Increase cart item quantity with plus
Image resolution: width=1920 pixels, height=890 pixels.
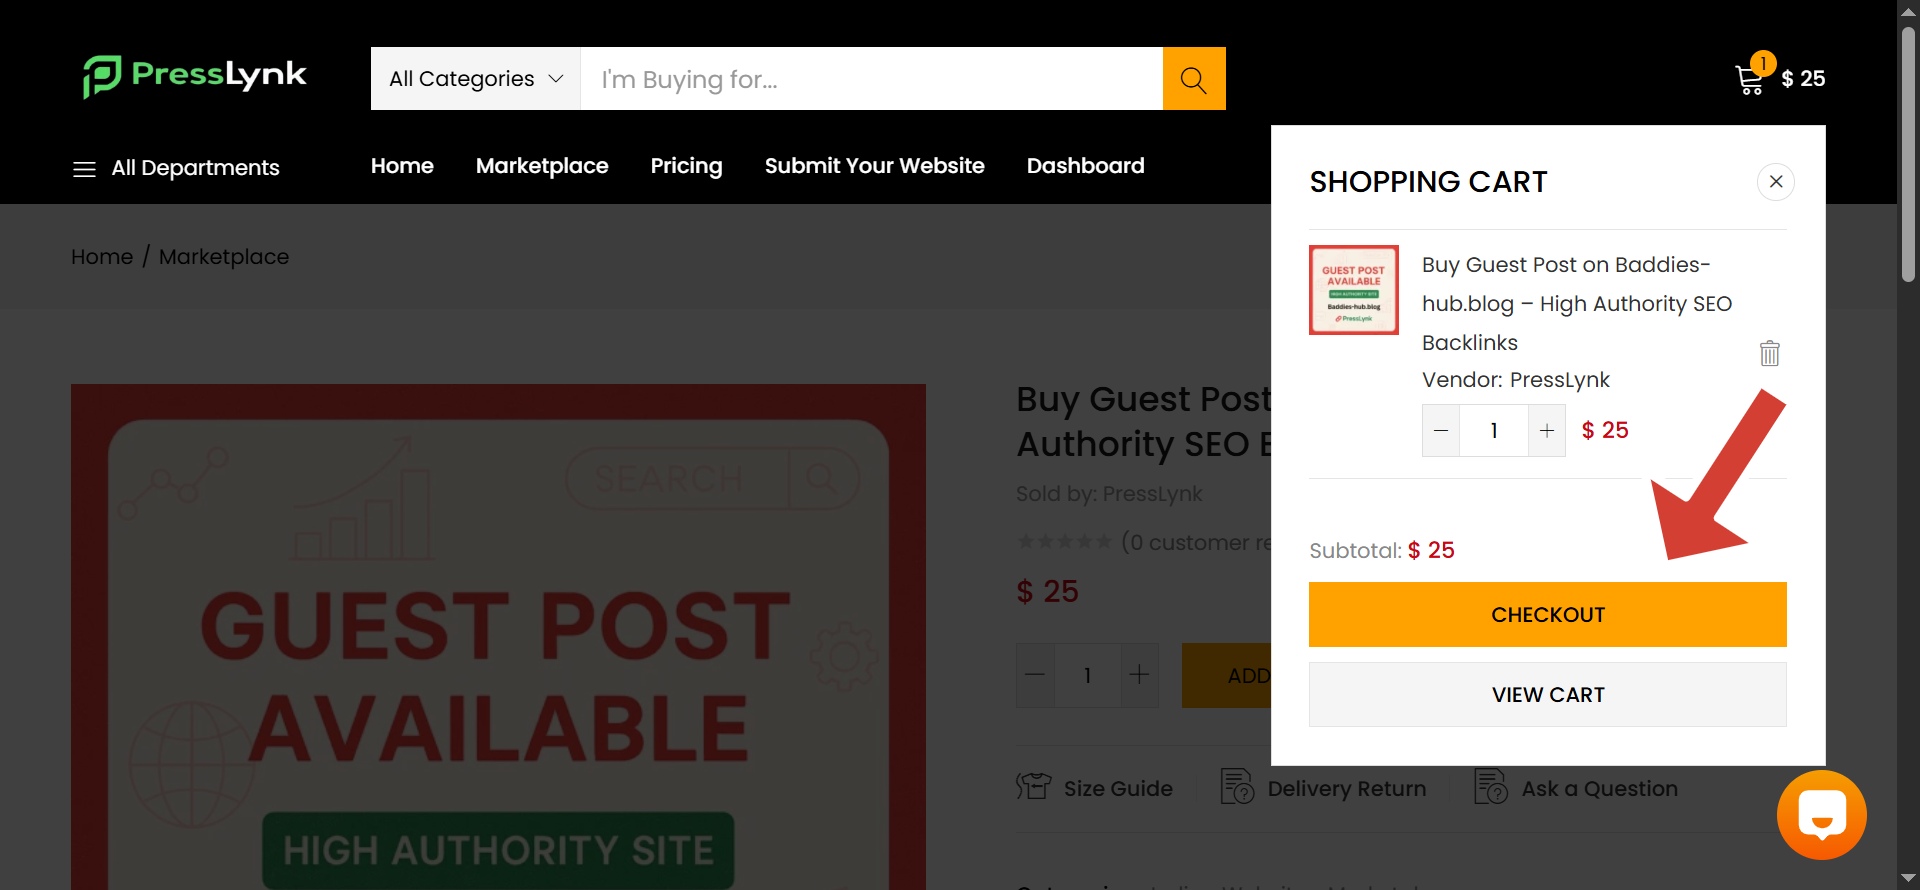point(1547,431)
